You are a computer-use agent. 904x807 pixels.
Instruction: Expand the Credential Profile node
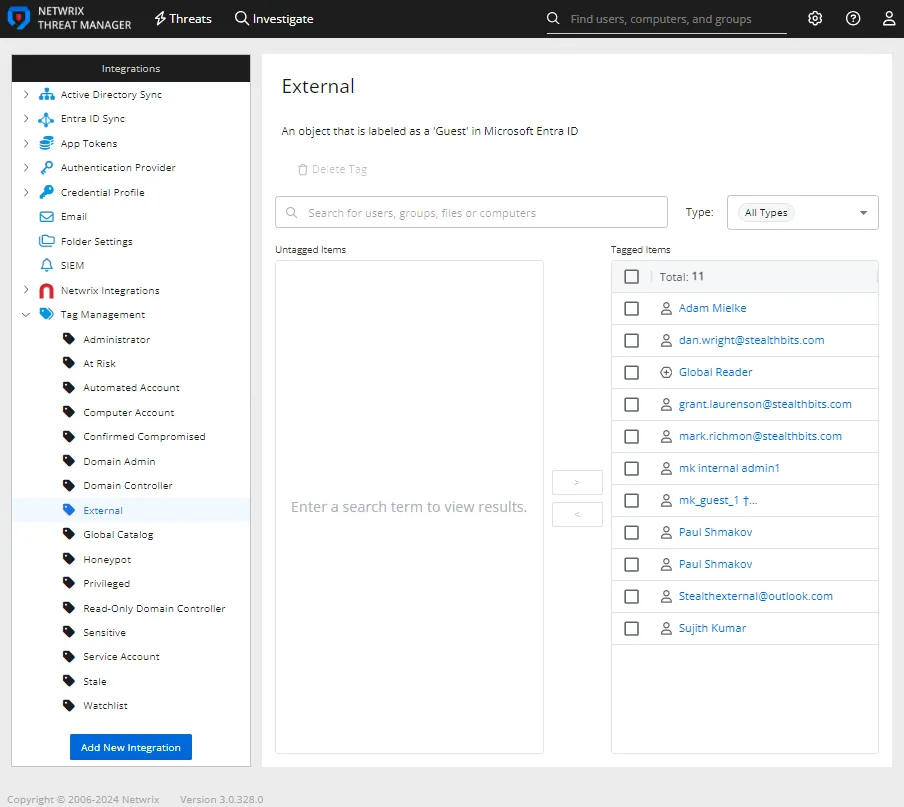click(26, 192)
